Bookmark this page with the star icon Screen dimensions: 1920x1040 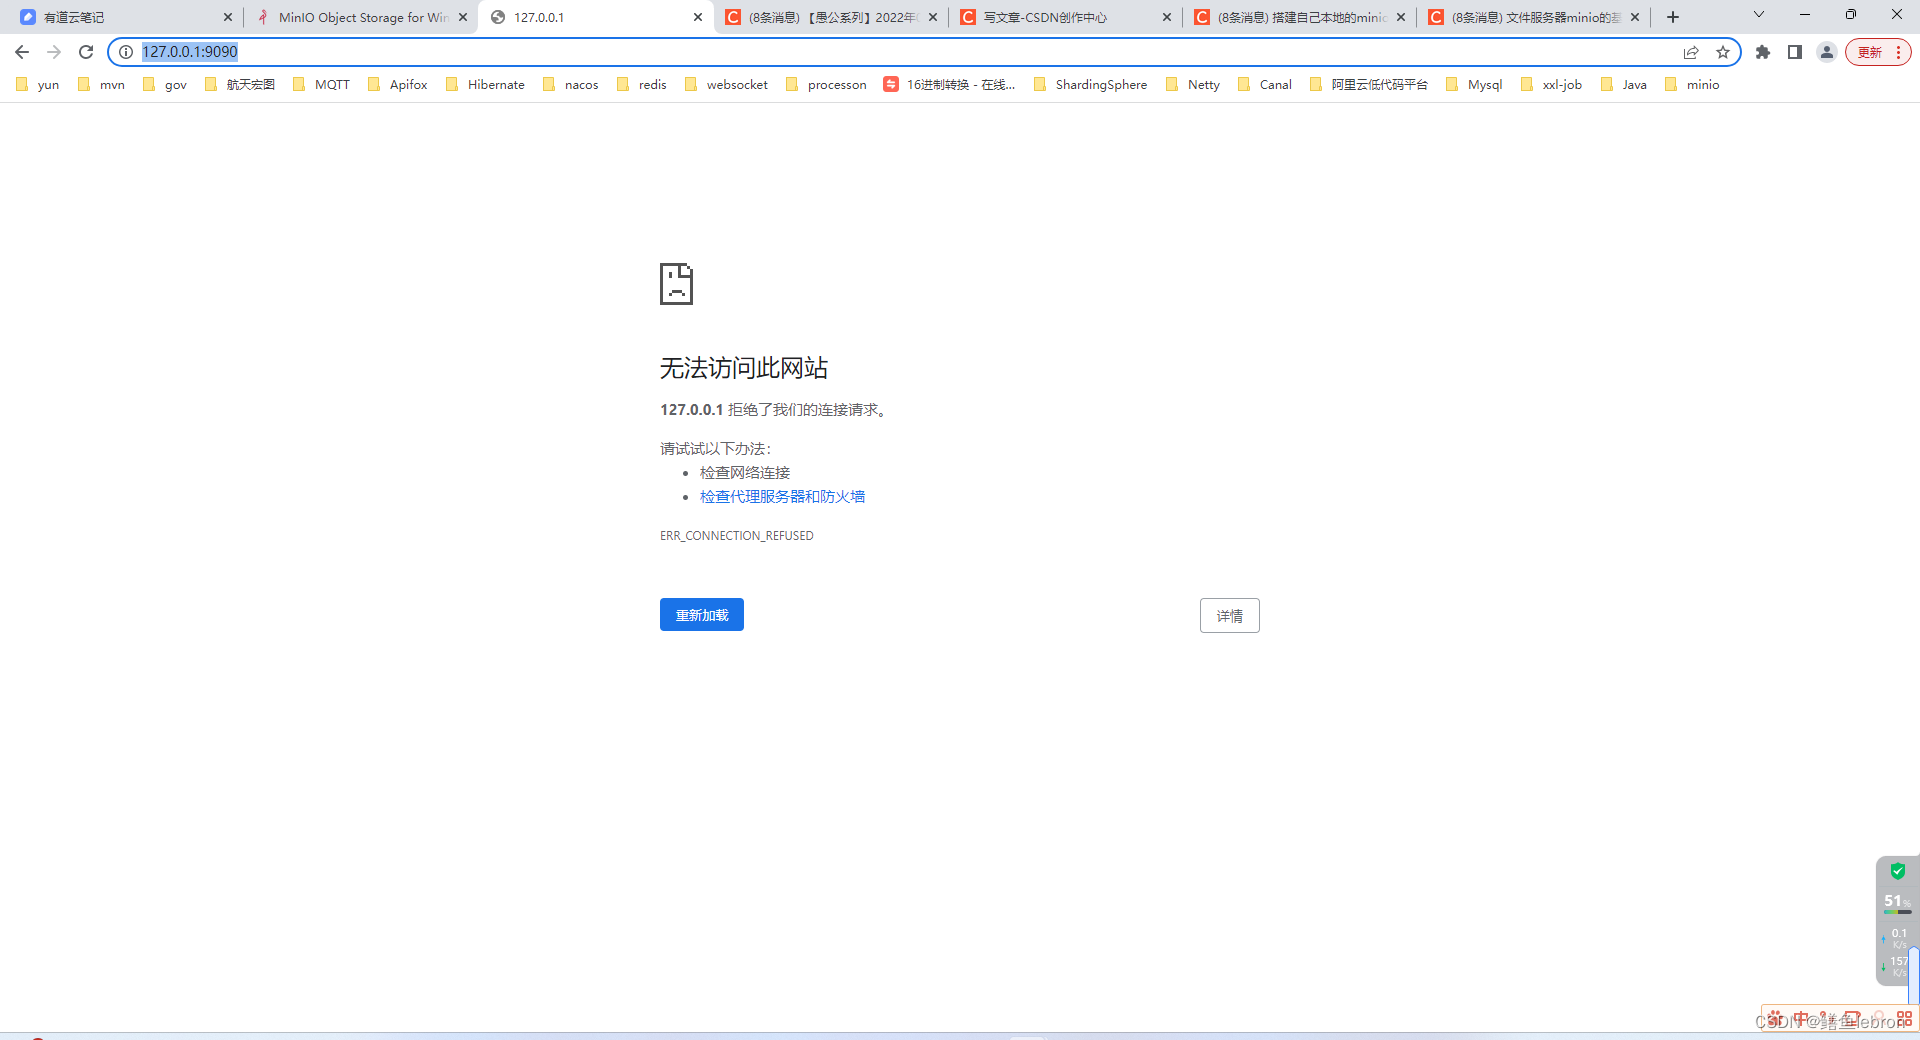click(1723, 52)
